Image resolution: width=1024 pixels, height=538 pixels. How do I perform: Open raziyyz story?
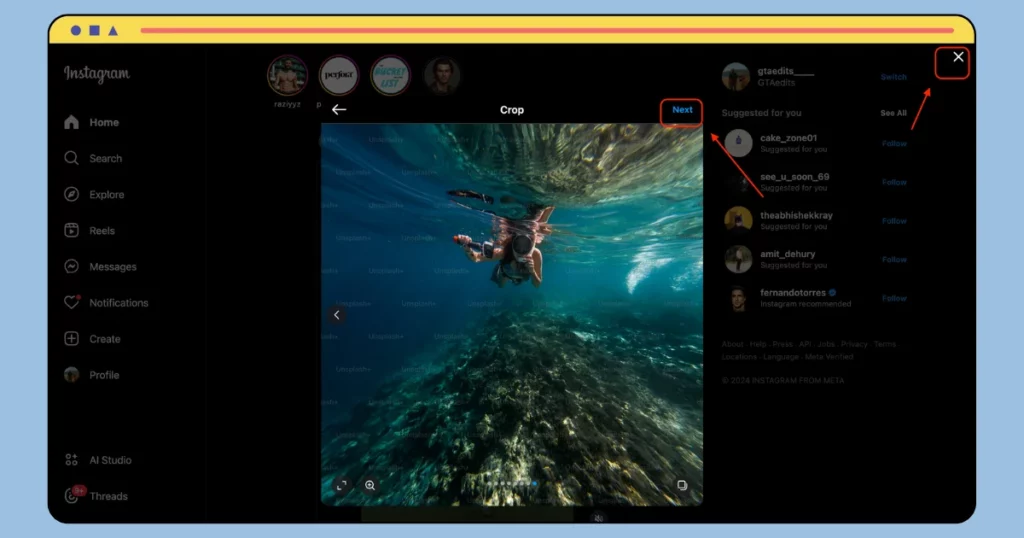click(287, 76)
